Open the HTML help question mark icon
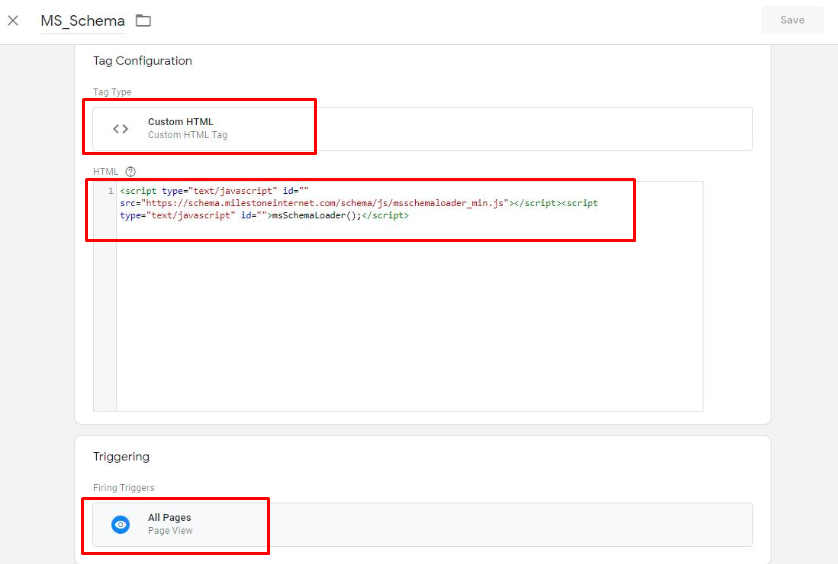The image size is (838, 564). click(x=130, y=172)
